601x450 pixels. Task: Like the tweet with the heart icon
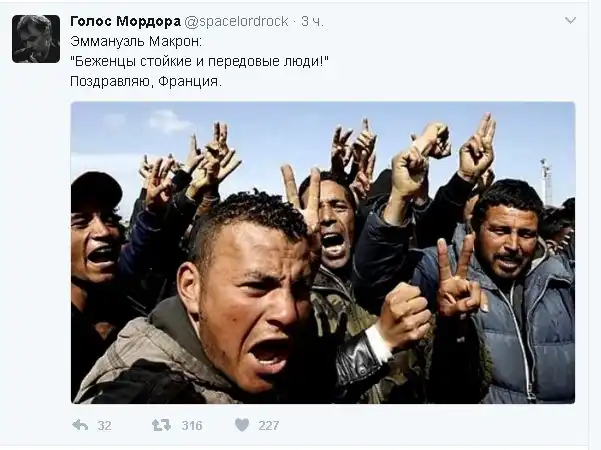click(242, 425)
